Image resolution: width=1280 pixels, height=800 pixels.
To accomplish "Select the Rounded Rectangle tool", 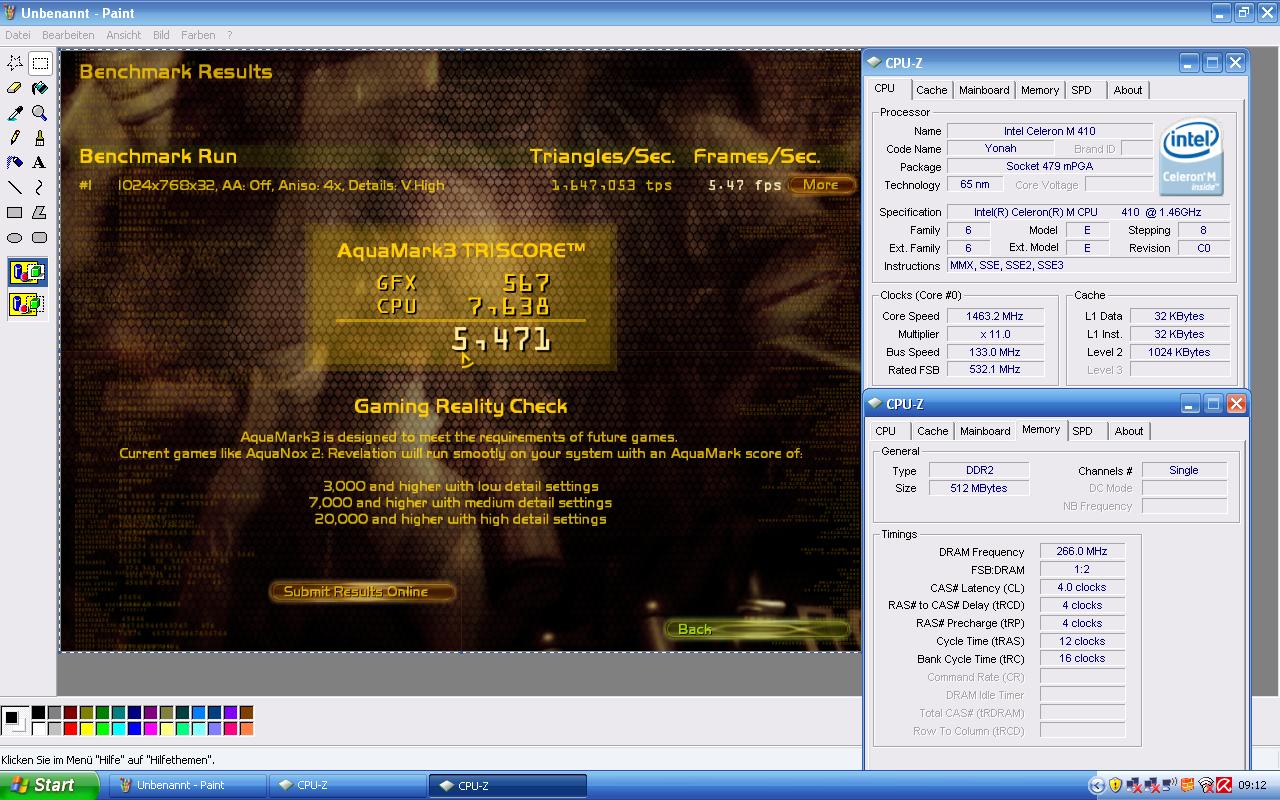I will (x=40, y=238).
